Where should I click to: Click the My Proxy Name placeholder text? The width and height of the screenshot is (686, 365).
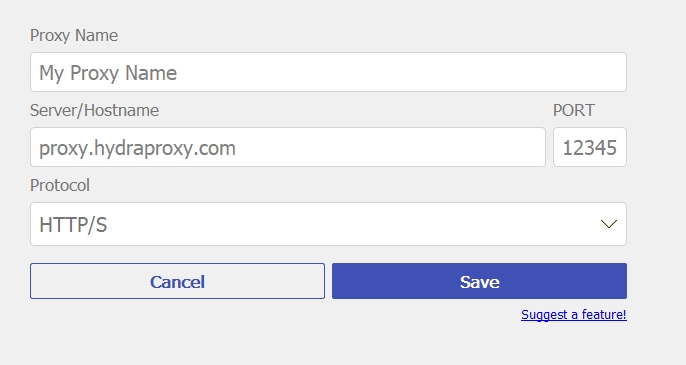click(x=108, y=73)
